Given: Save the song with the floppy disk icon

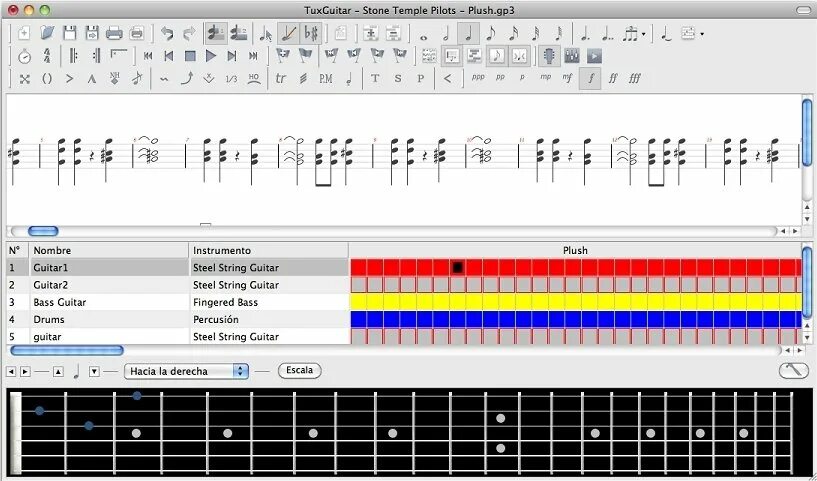Looking at the screenshot, I should click(x=69, y=33).
